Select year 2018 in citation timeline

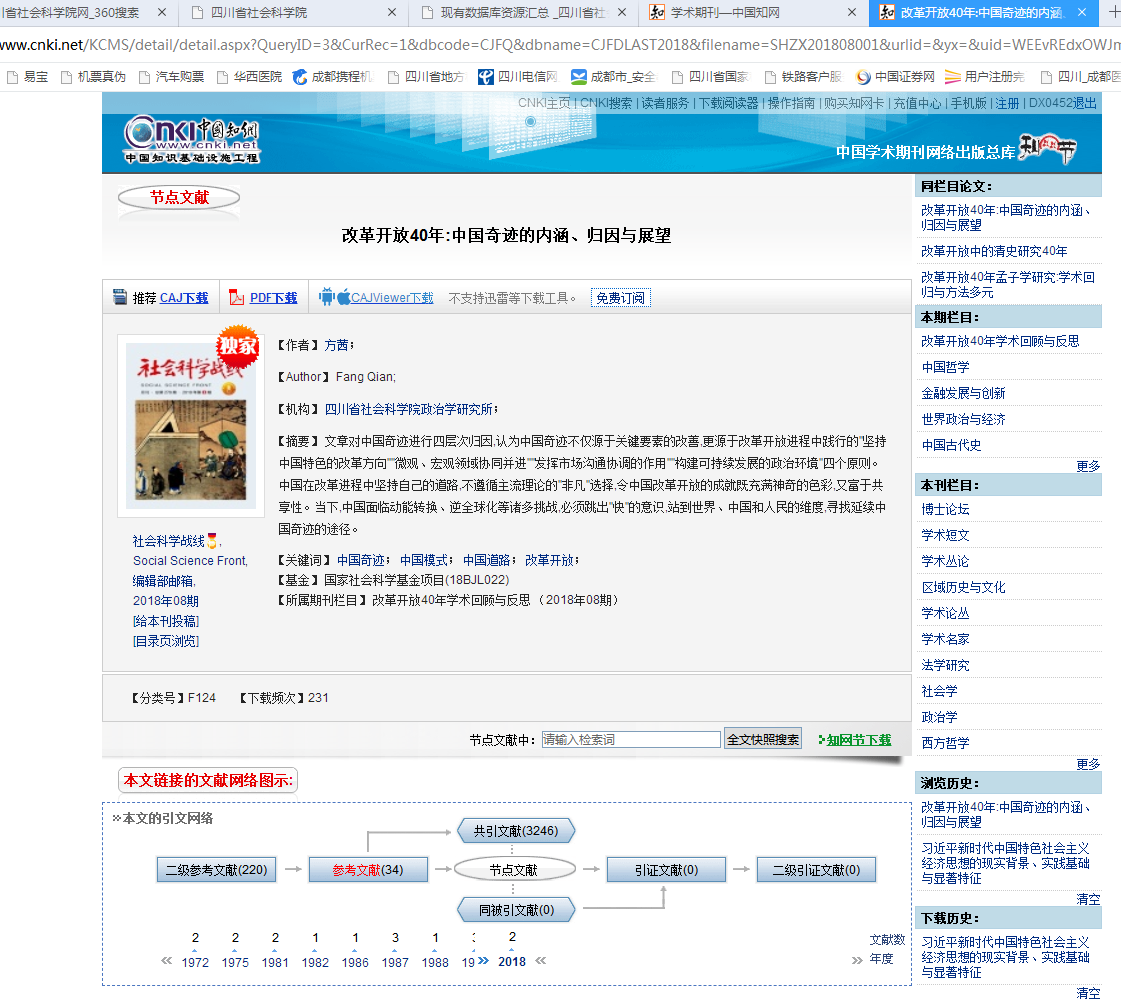coord(511,962)
